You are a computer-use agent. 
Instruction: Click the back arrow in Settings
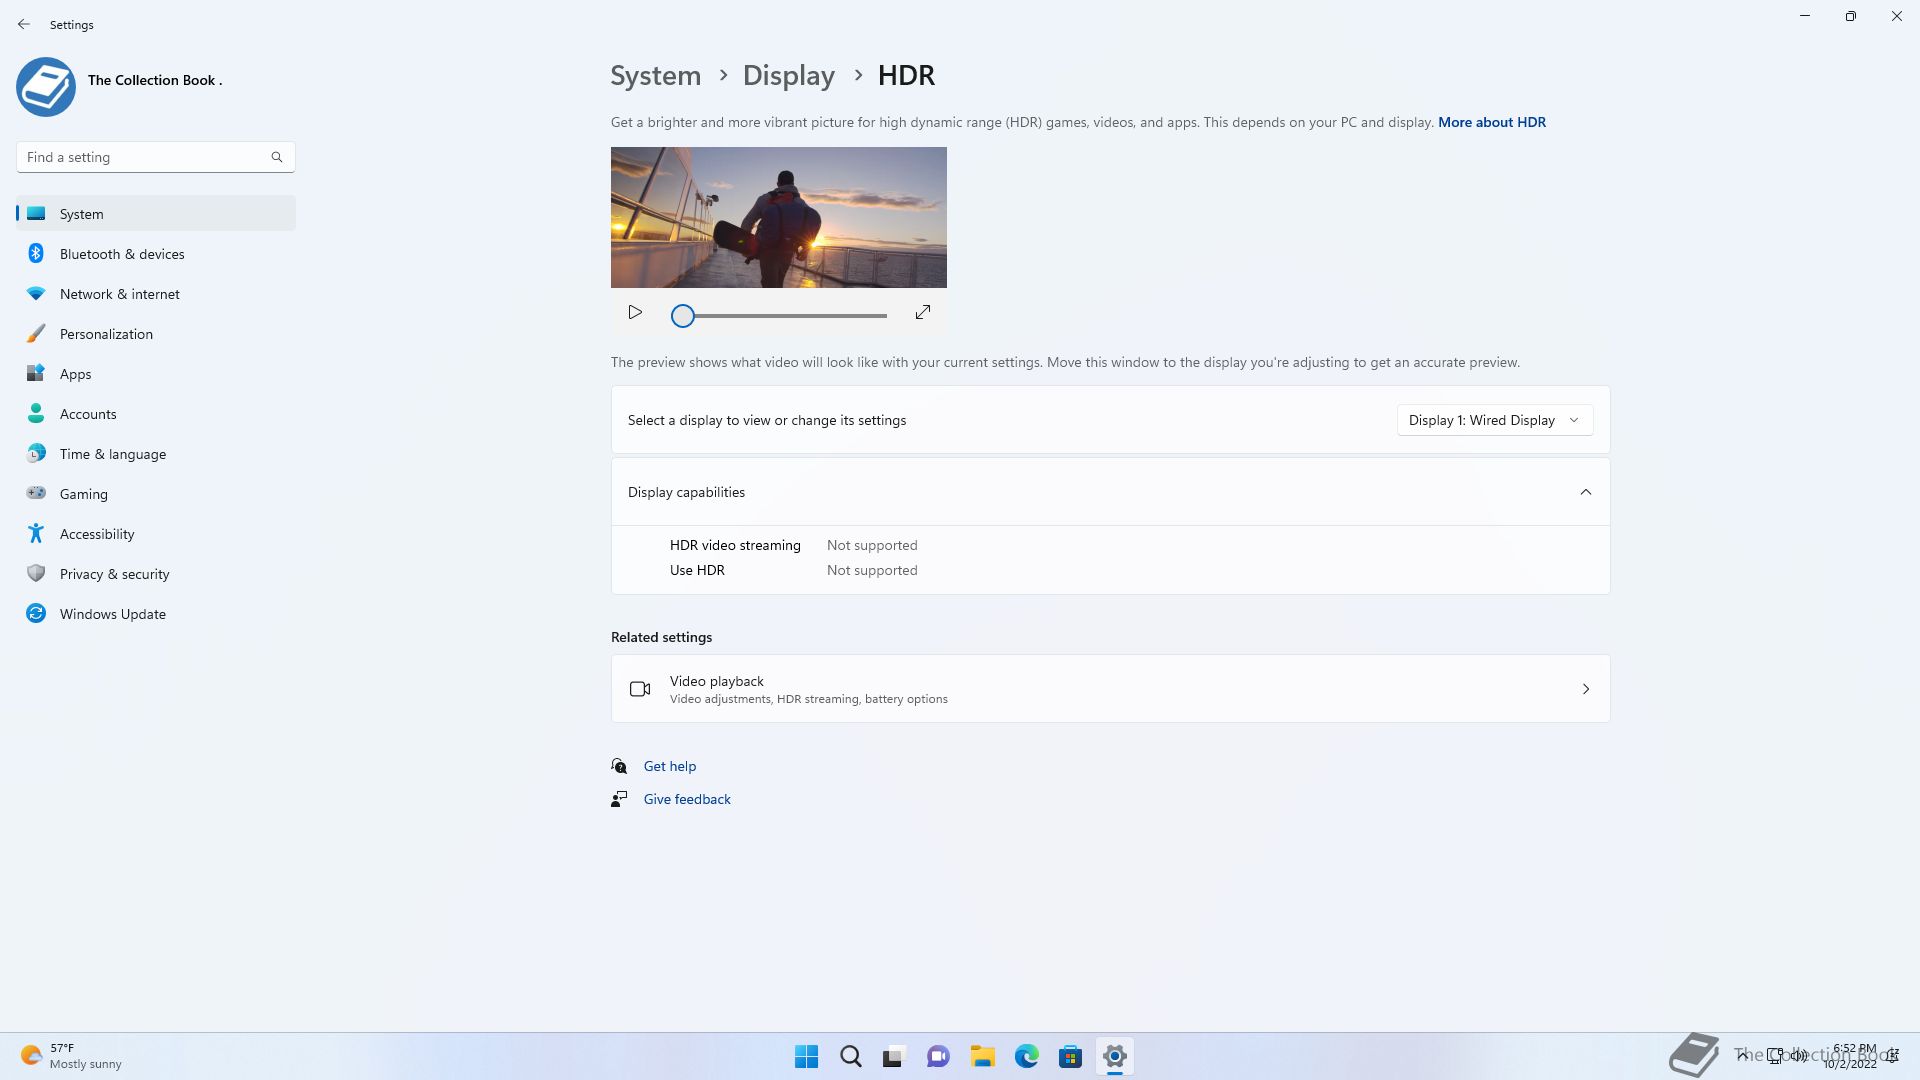(x=24, y=24)
